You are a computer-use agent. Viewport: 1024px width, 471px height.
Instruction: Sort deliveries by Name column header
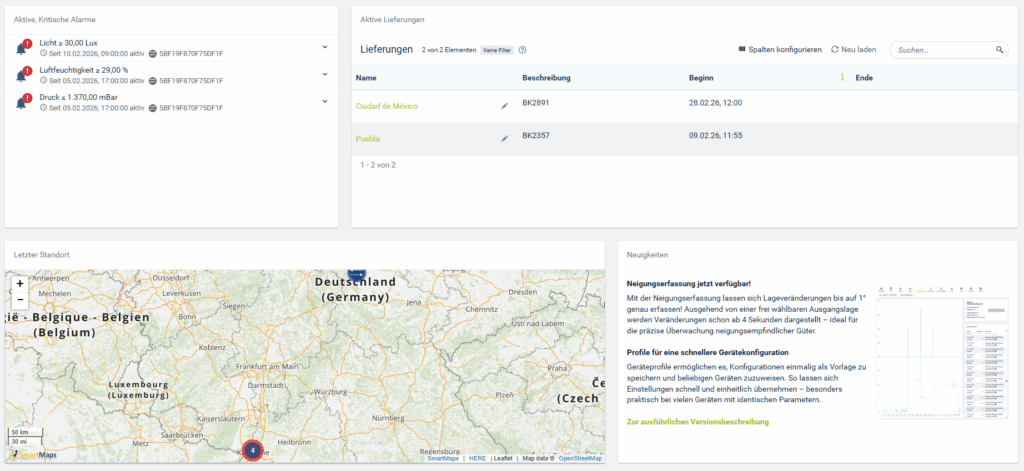(366, 77)
